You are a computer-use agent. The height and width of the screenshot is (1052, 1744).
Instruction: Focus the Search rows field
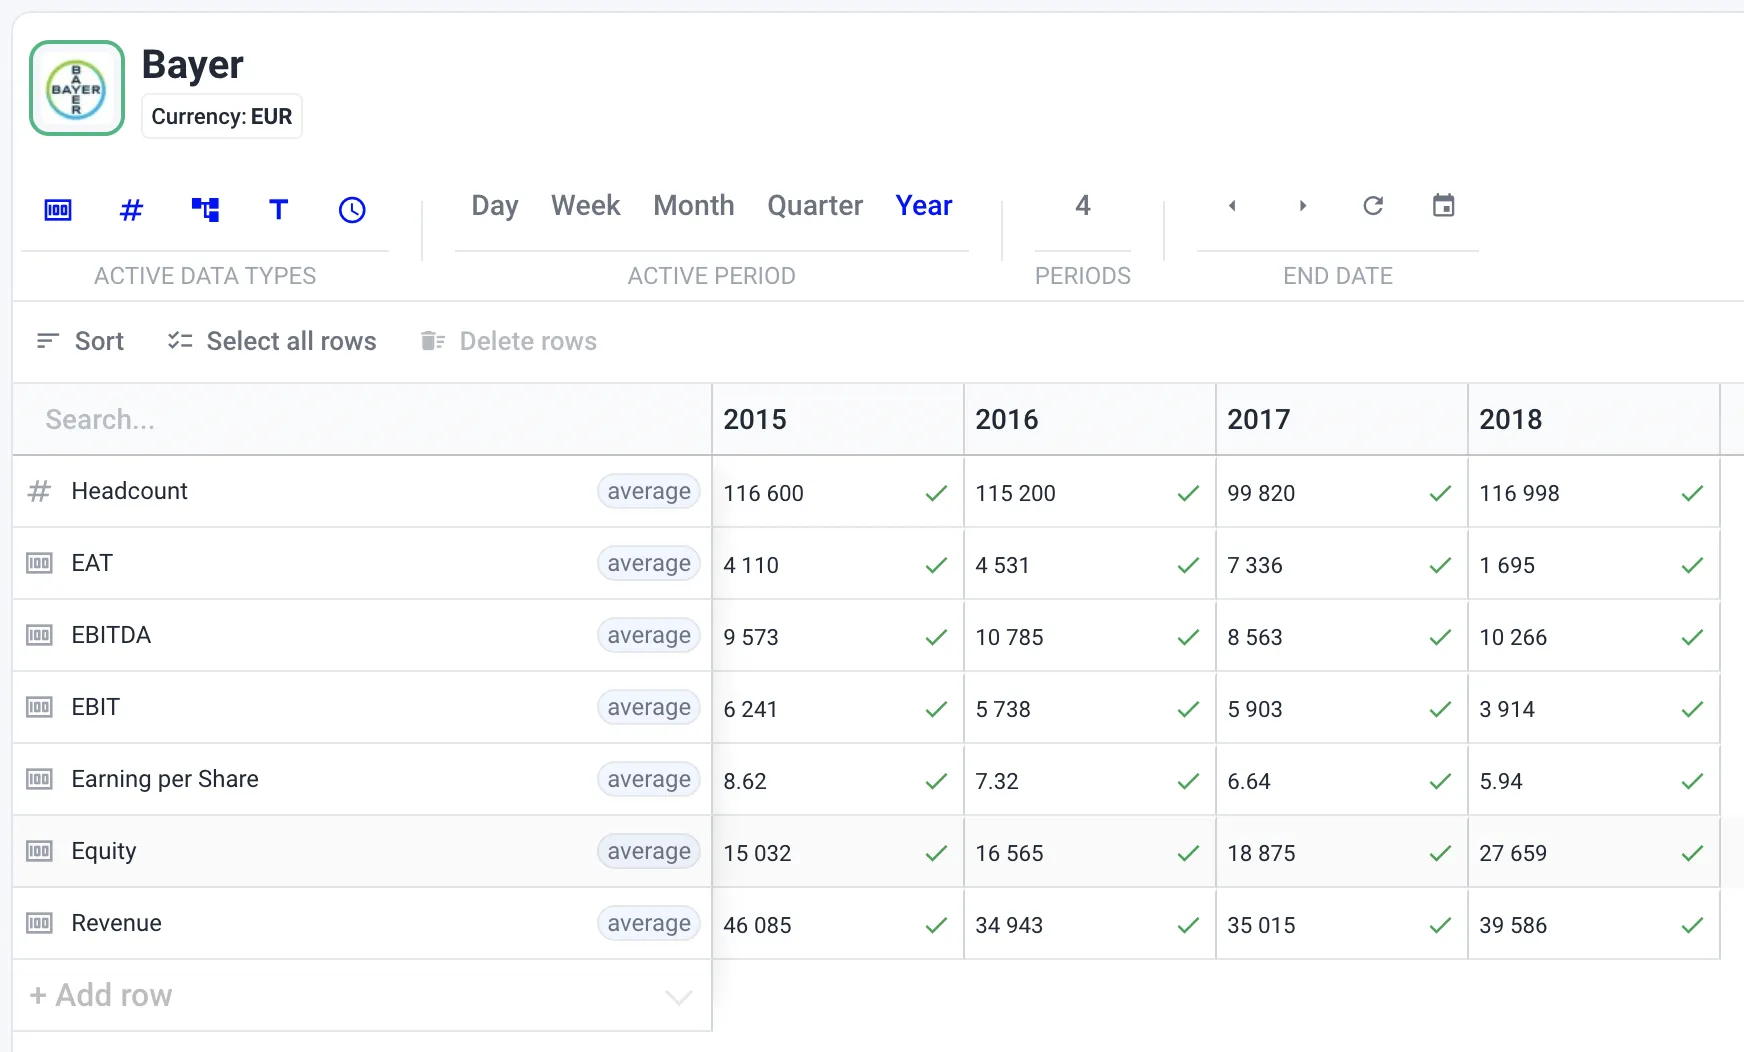362,419
